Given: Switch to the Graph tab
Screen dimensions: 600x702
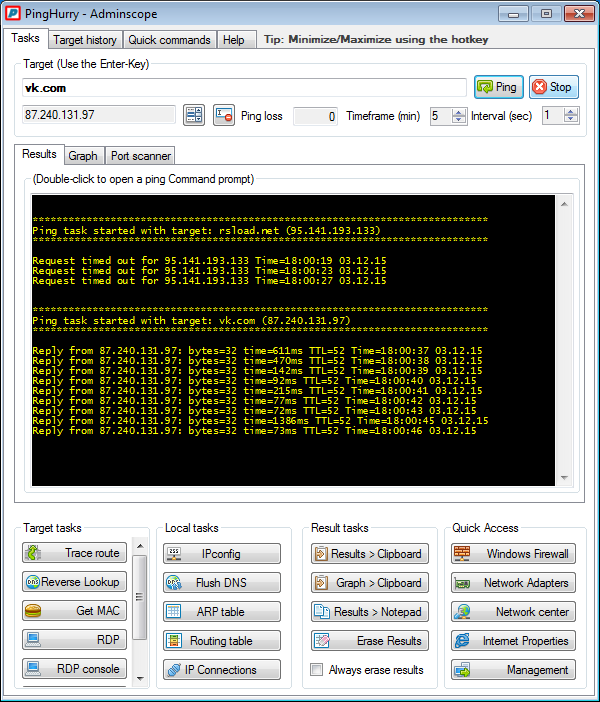Looking at the screenshot, I should pos(83,156).
